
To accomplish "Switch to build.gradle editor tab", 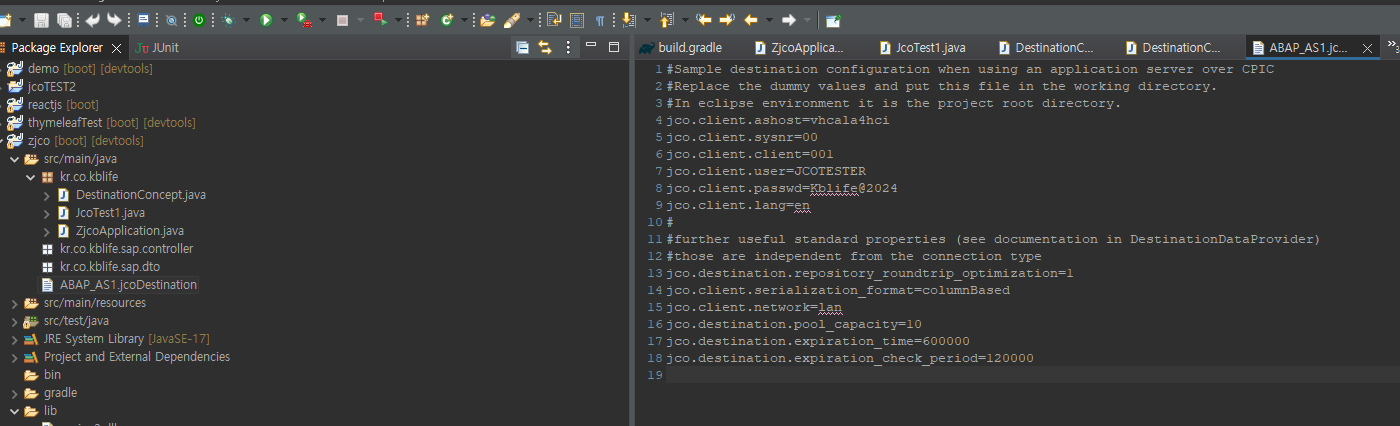I will pos(680,47).
